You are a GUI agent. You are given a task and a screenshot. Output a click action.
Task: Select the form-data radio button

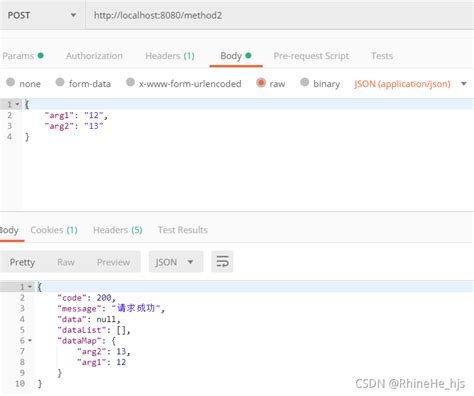pyautogui.click(x=60, y=82)
